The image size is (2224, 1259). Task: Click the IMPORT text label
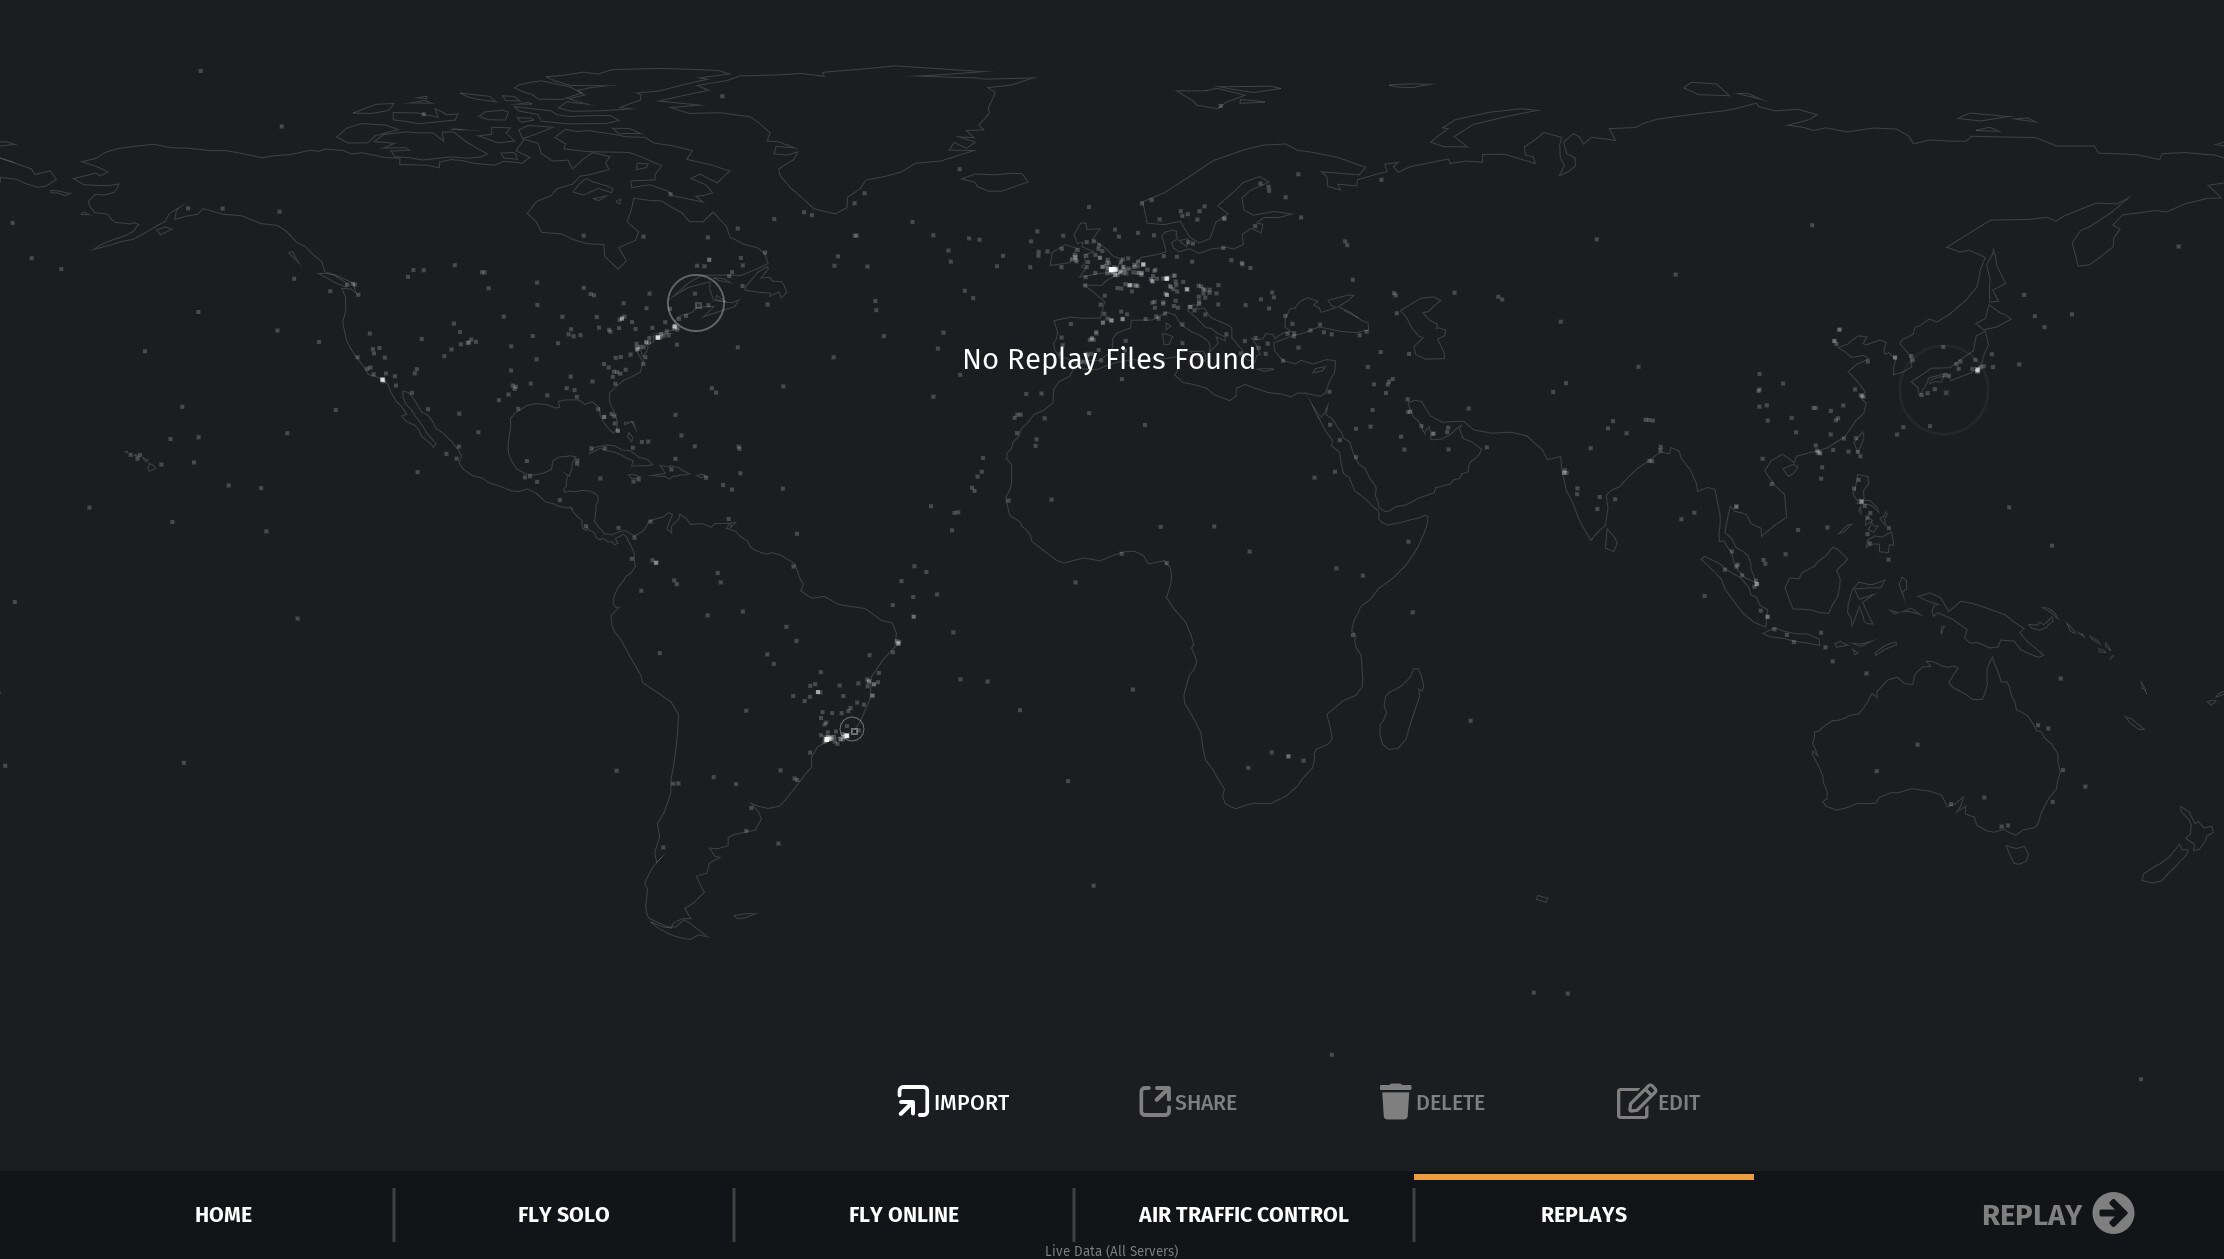971,1103
